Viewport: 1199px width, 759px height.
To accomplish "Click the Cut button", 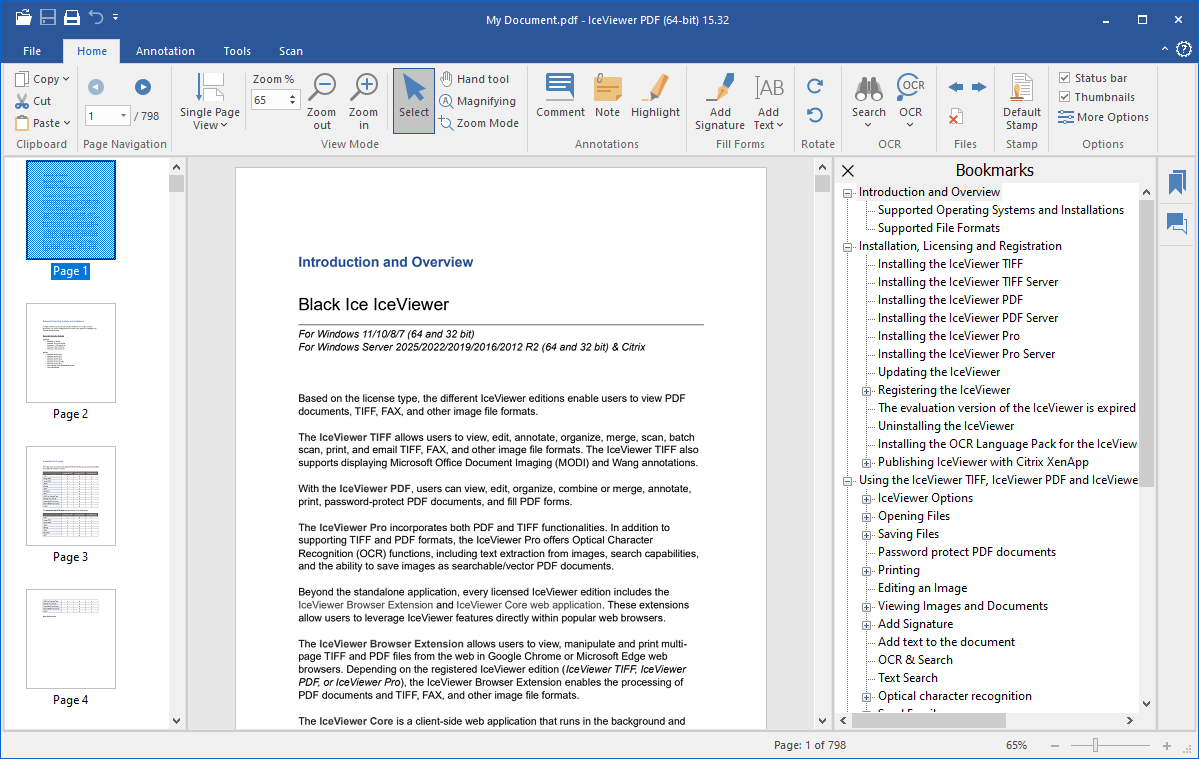I will click(33, 101).
